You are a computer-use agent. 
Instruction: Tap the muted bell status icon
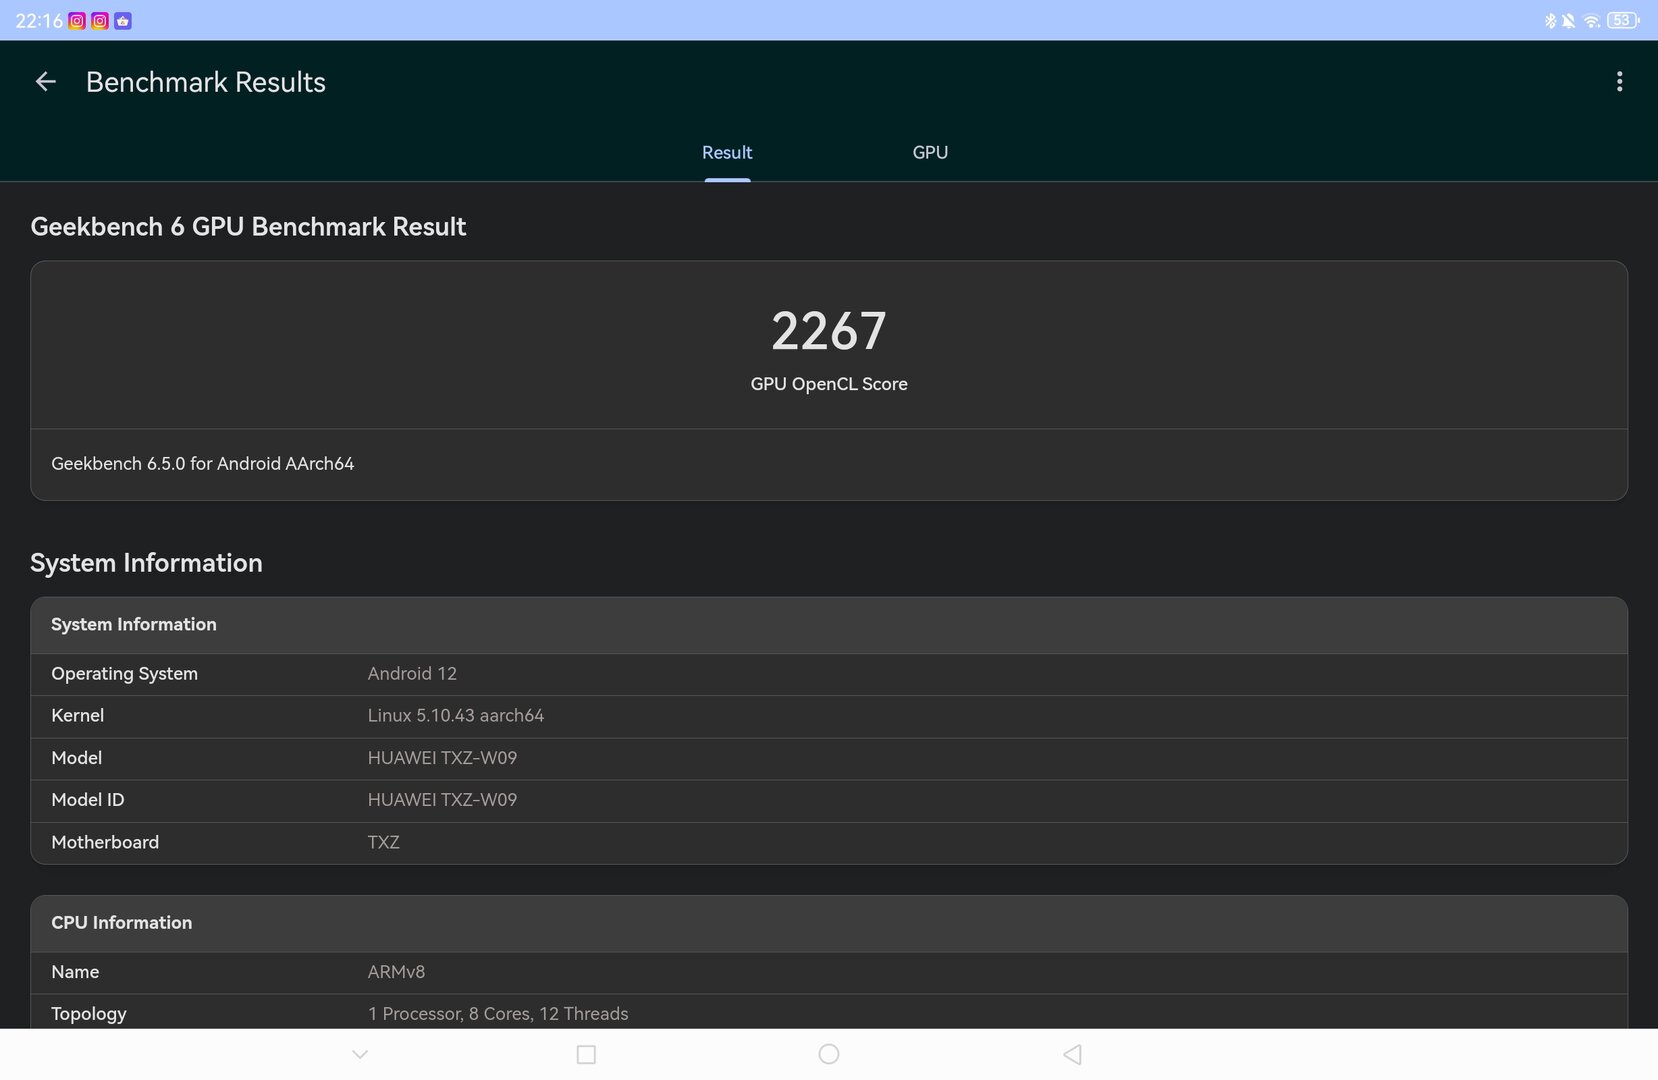(x=1569, y=21)
